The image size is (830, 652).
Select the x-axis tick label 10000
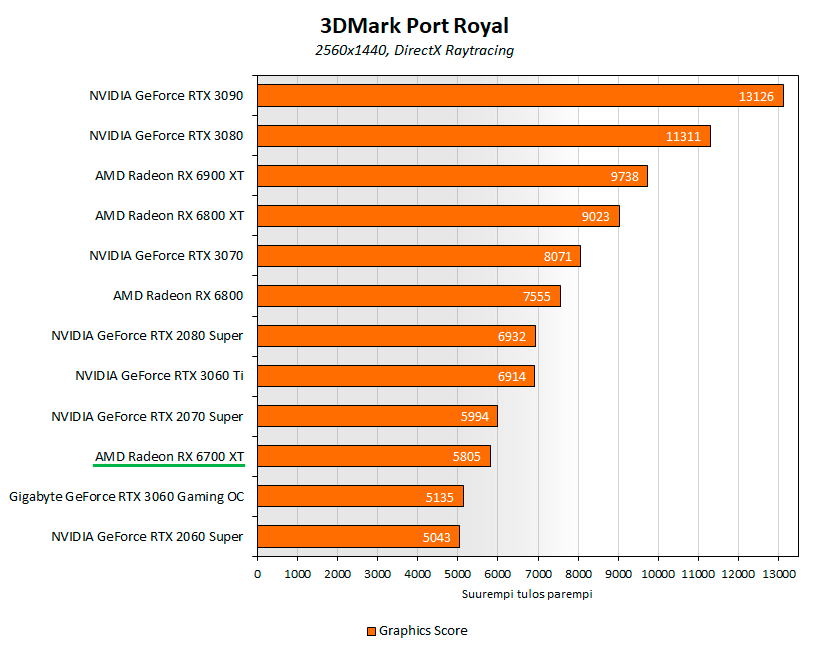(658, 574)
